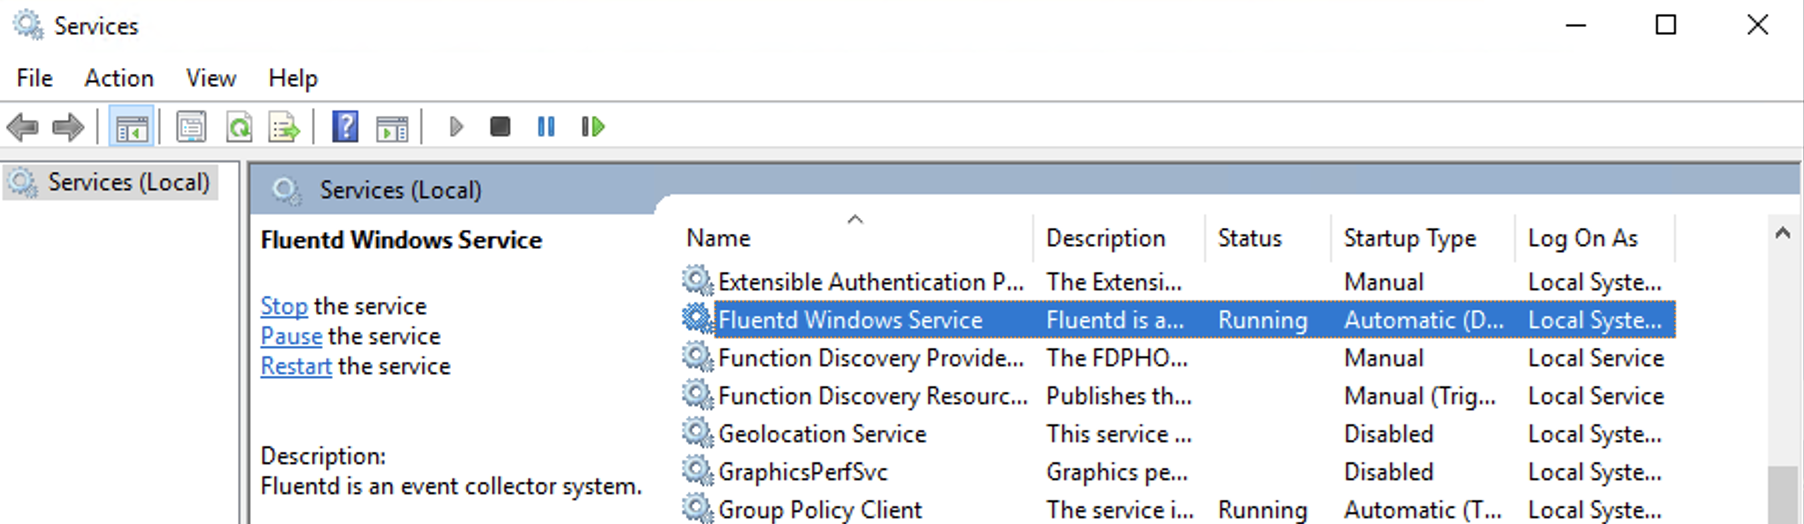1804x524 pixels.
Task: Open Properties toolbar icon
Action: (x=191, y=127)
